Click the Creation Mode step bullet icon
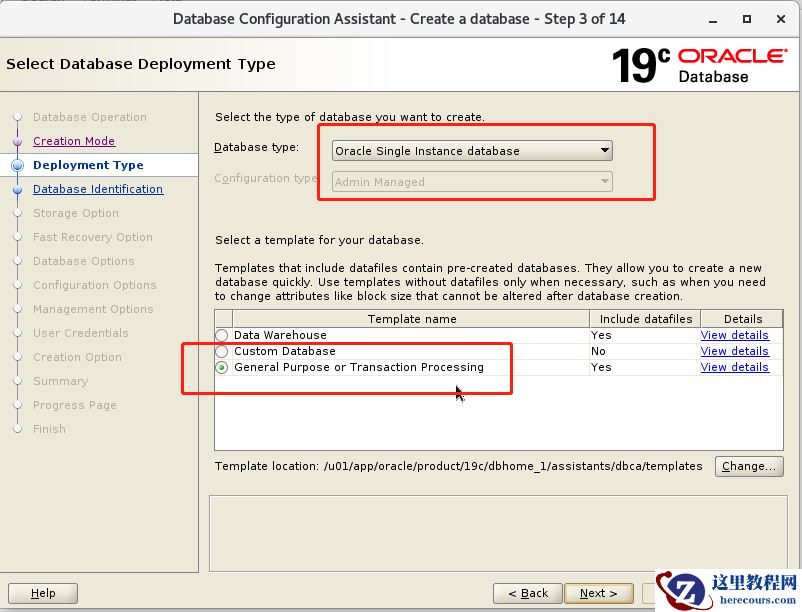 click(17, 141)
